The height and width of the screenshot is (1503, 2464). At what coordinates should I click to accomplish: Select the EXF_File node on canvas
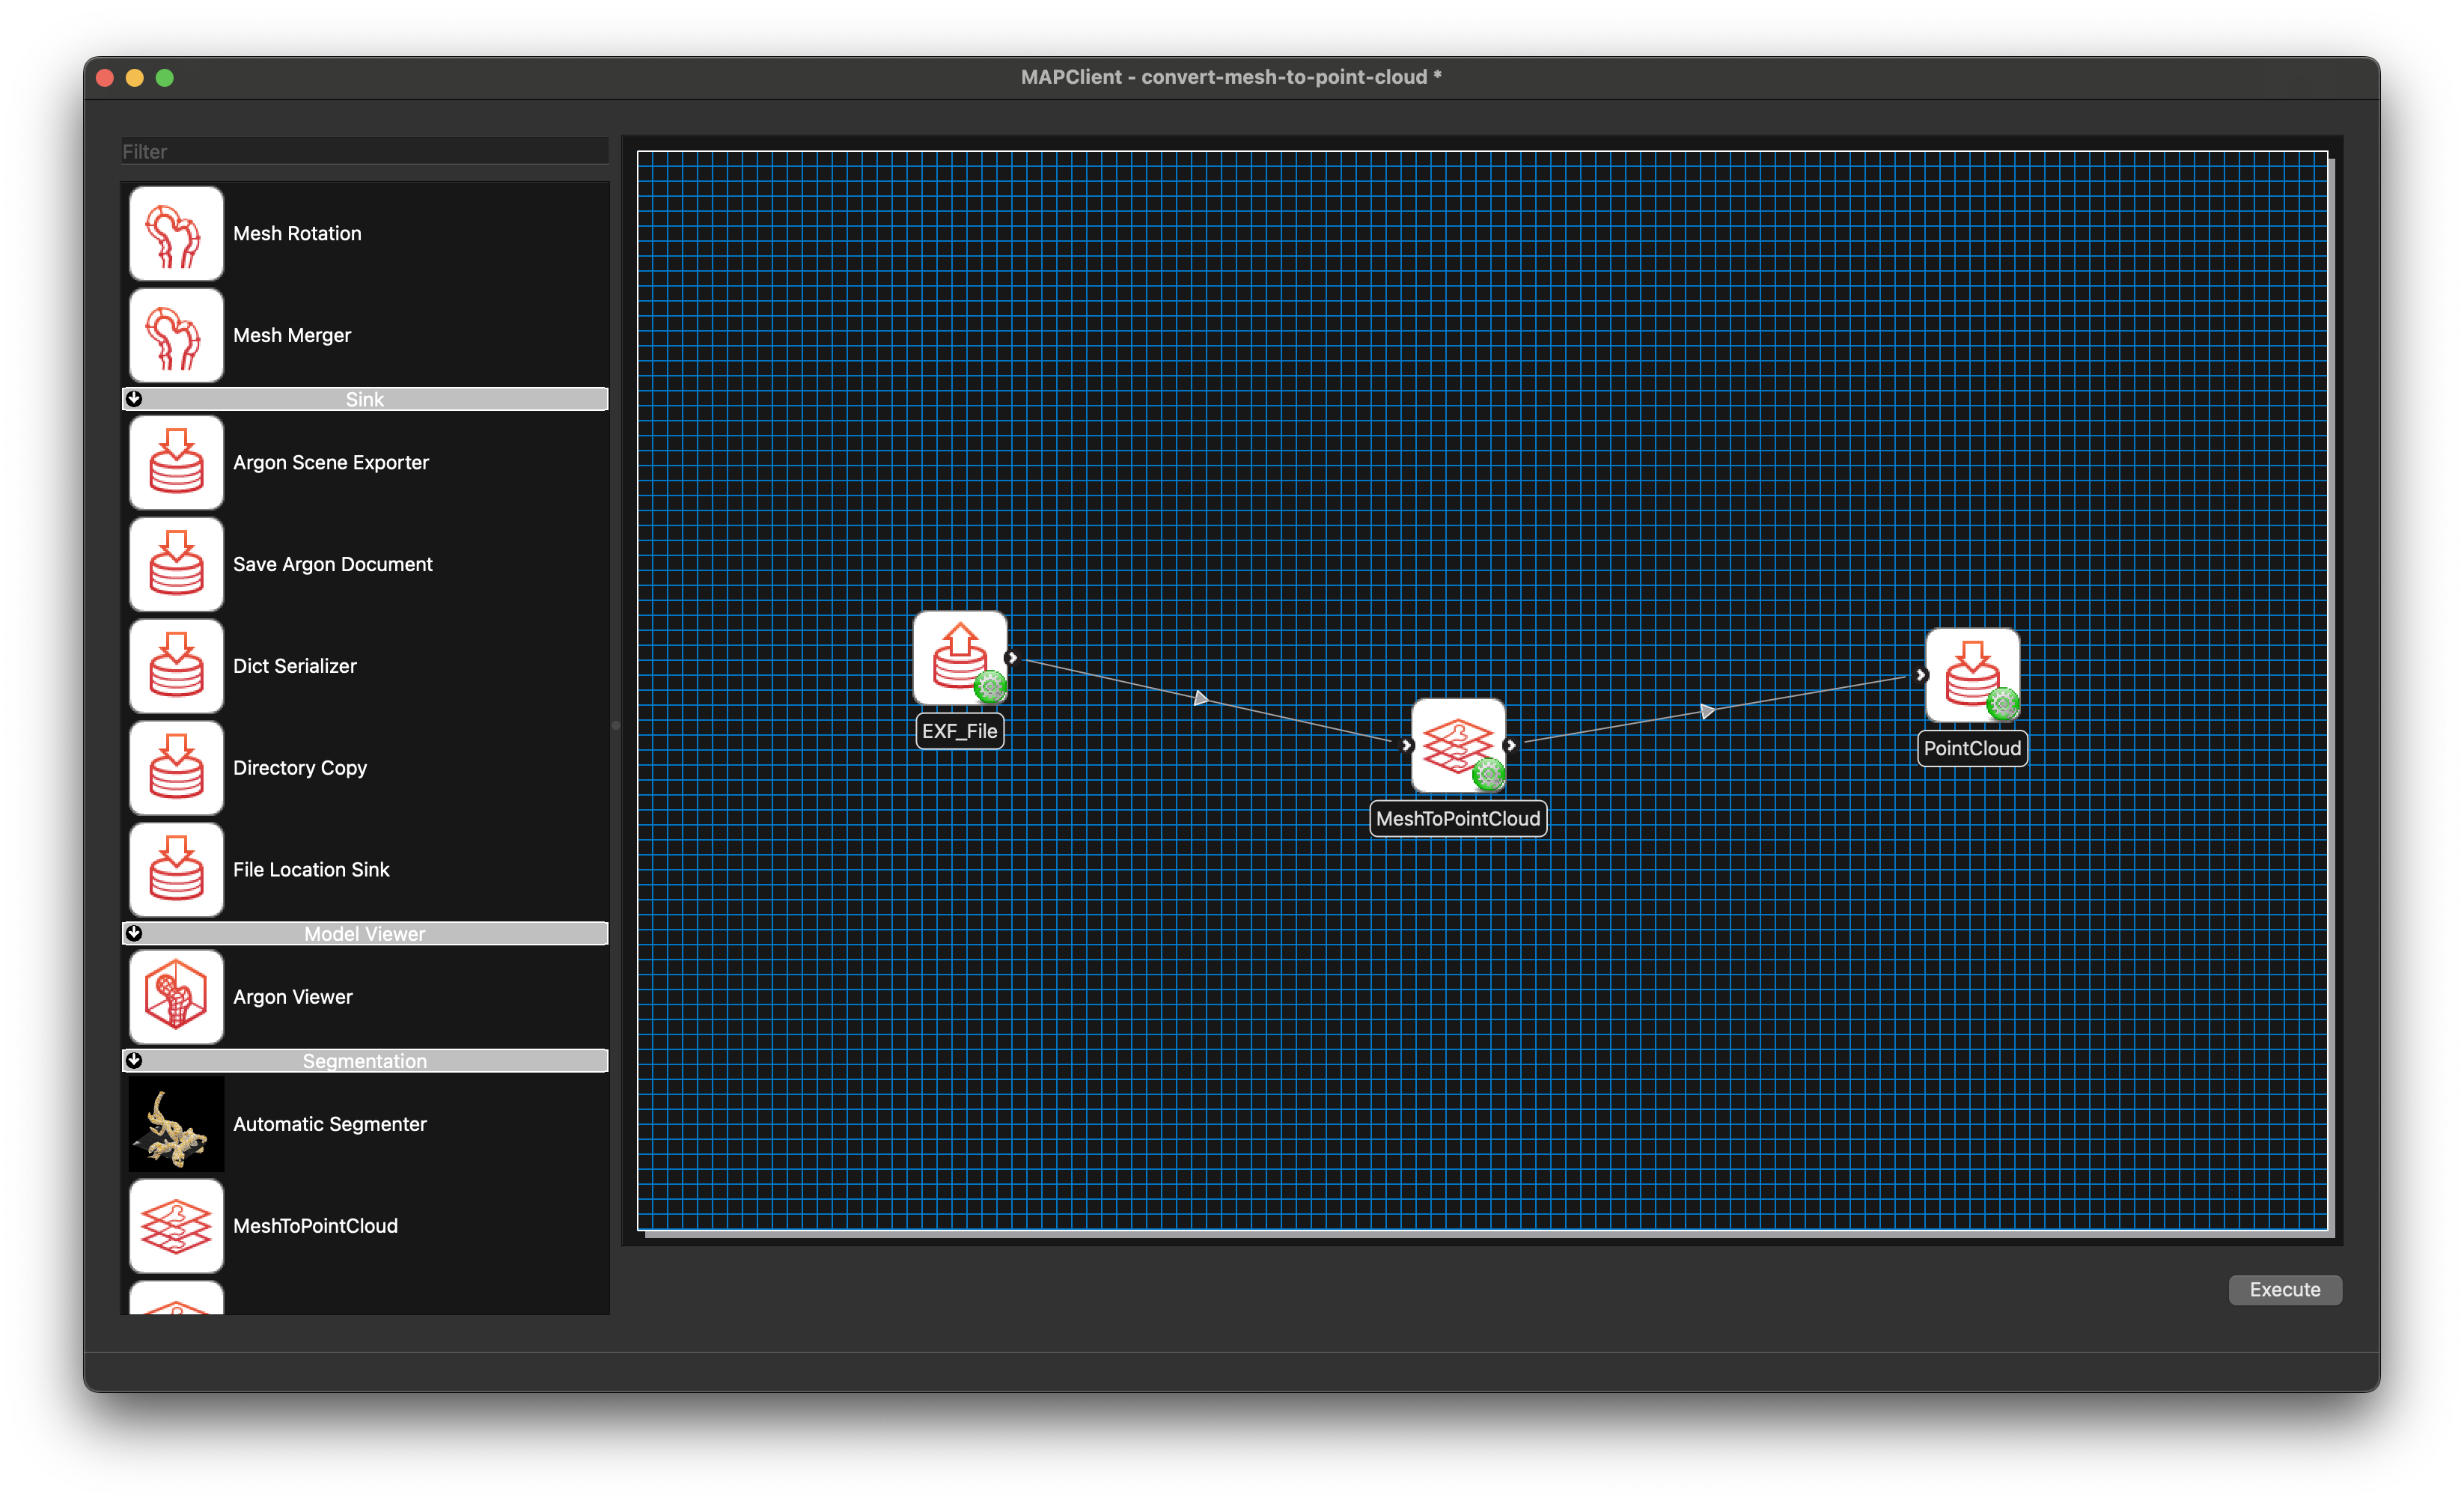click(x=959, y=658)
